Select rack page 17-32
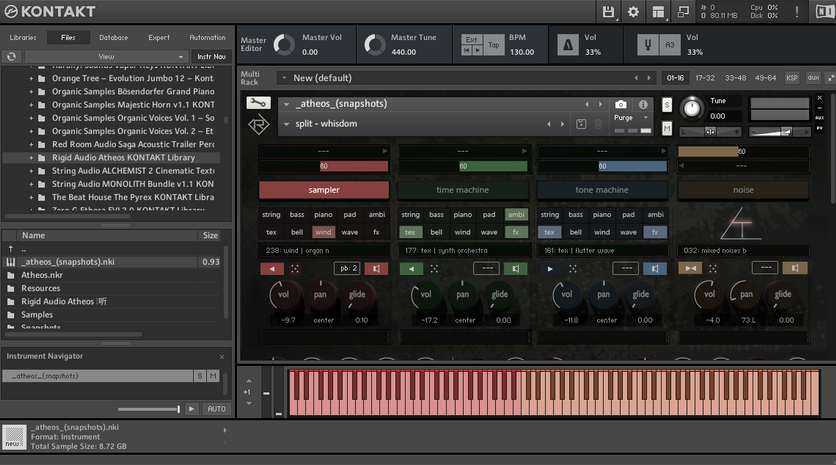 point(705,78)
